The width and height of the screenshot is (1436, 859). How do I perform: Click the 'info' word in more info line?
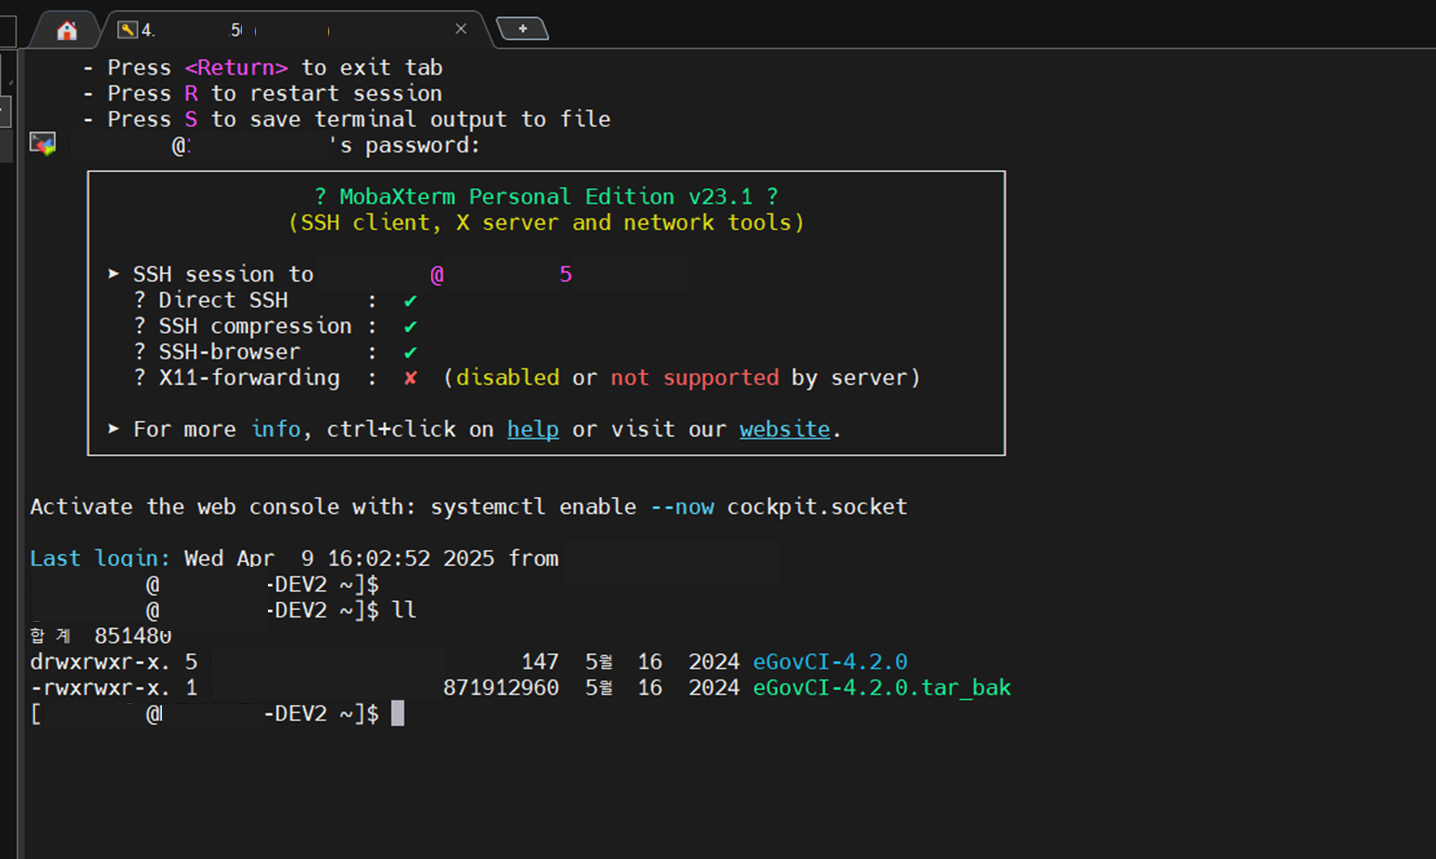[276, 429]
